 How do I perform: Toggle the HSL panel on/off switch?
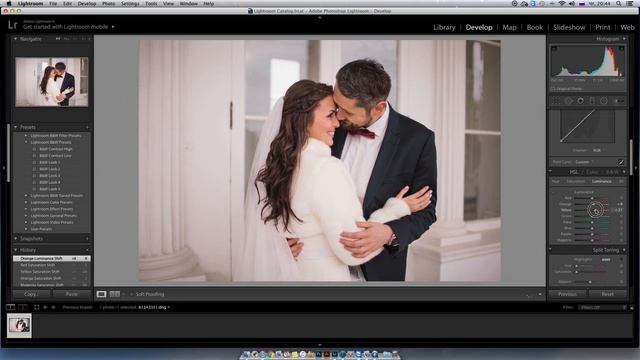click(551, 172)
